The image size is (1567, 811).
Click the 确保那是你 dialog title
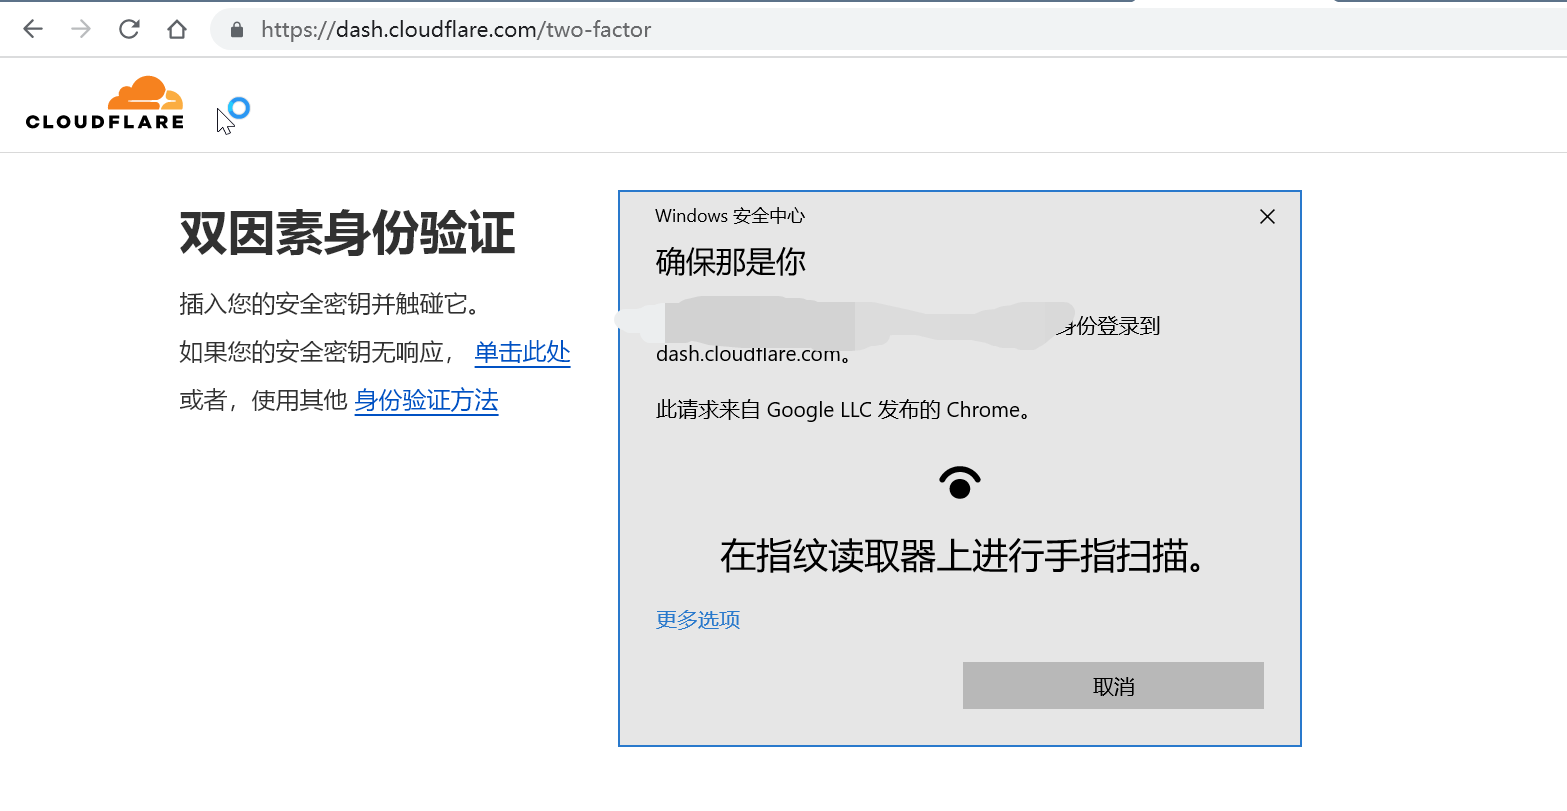pyautogui.click(x=731, y=262)
